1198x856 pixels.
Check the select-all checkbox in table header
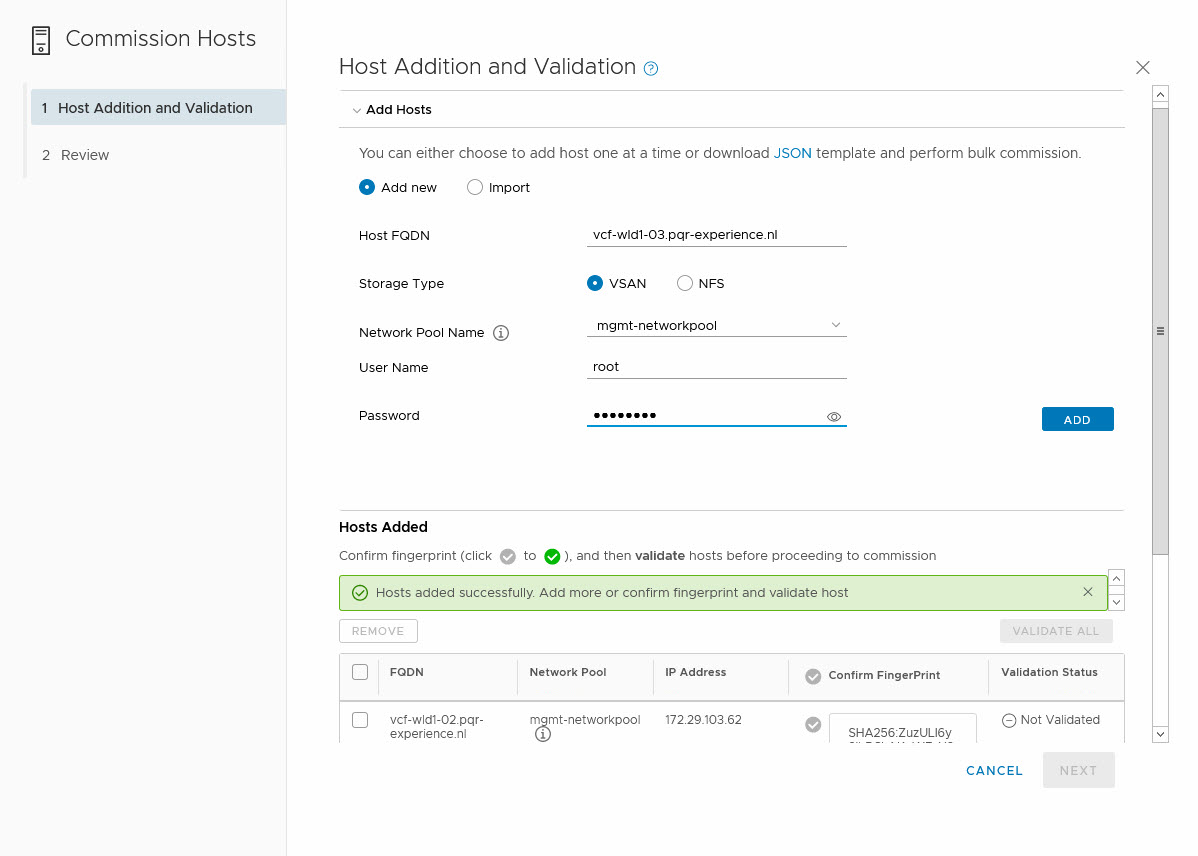click(360, 672)
